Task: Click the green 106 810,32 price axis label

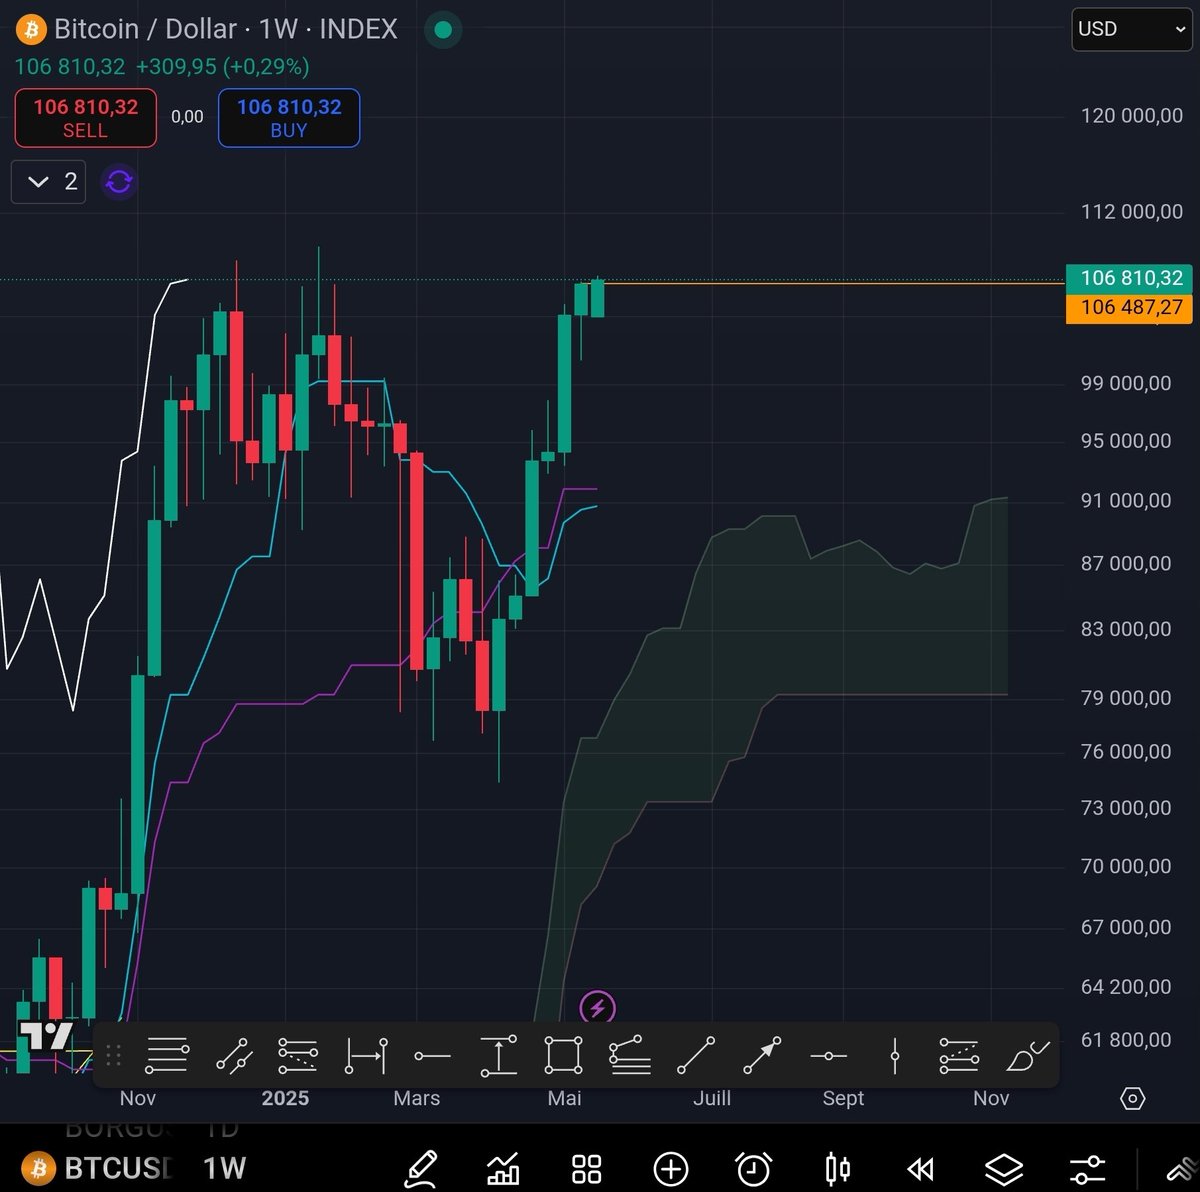Action: [1129, 278]
